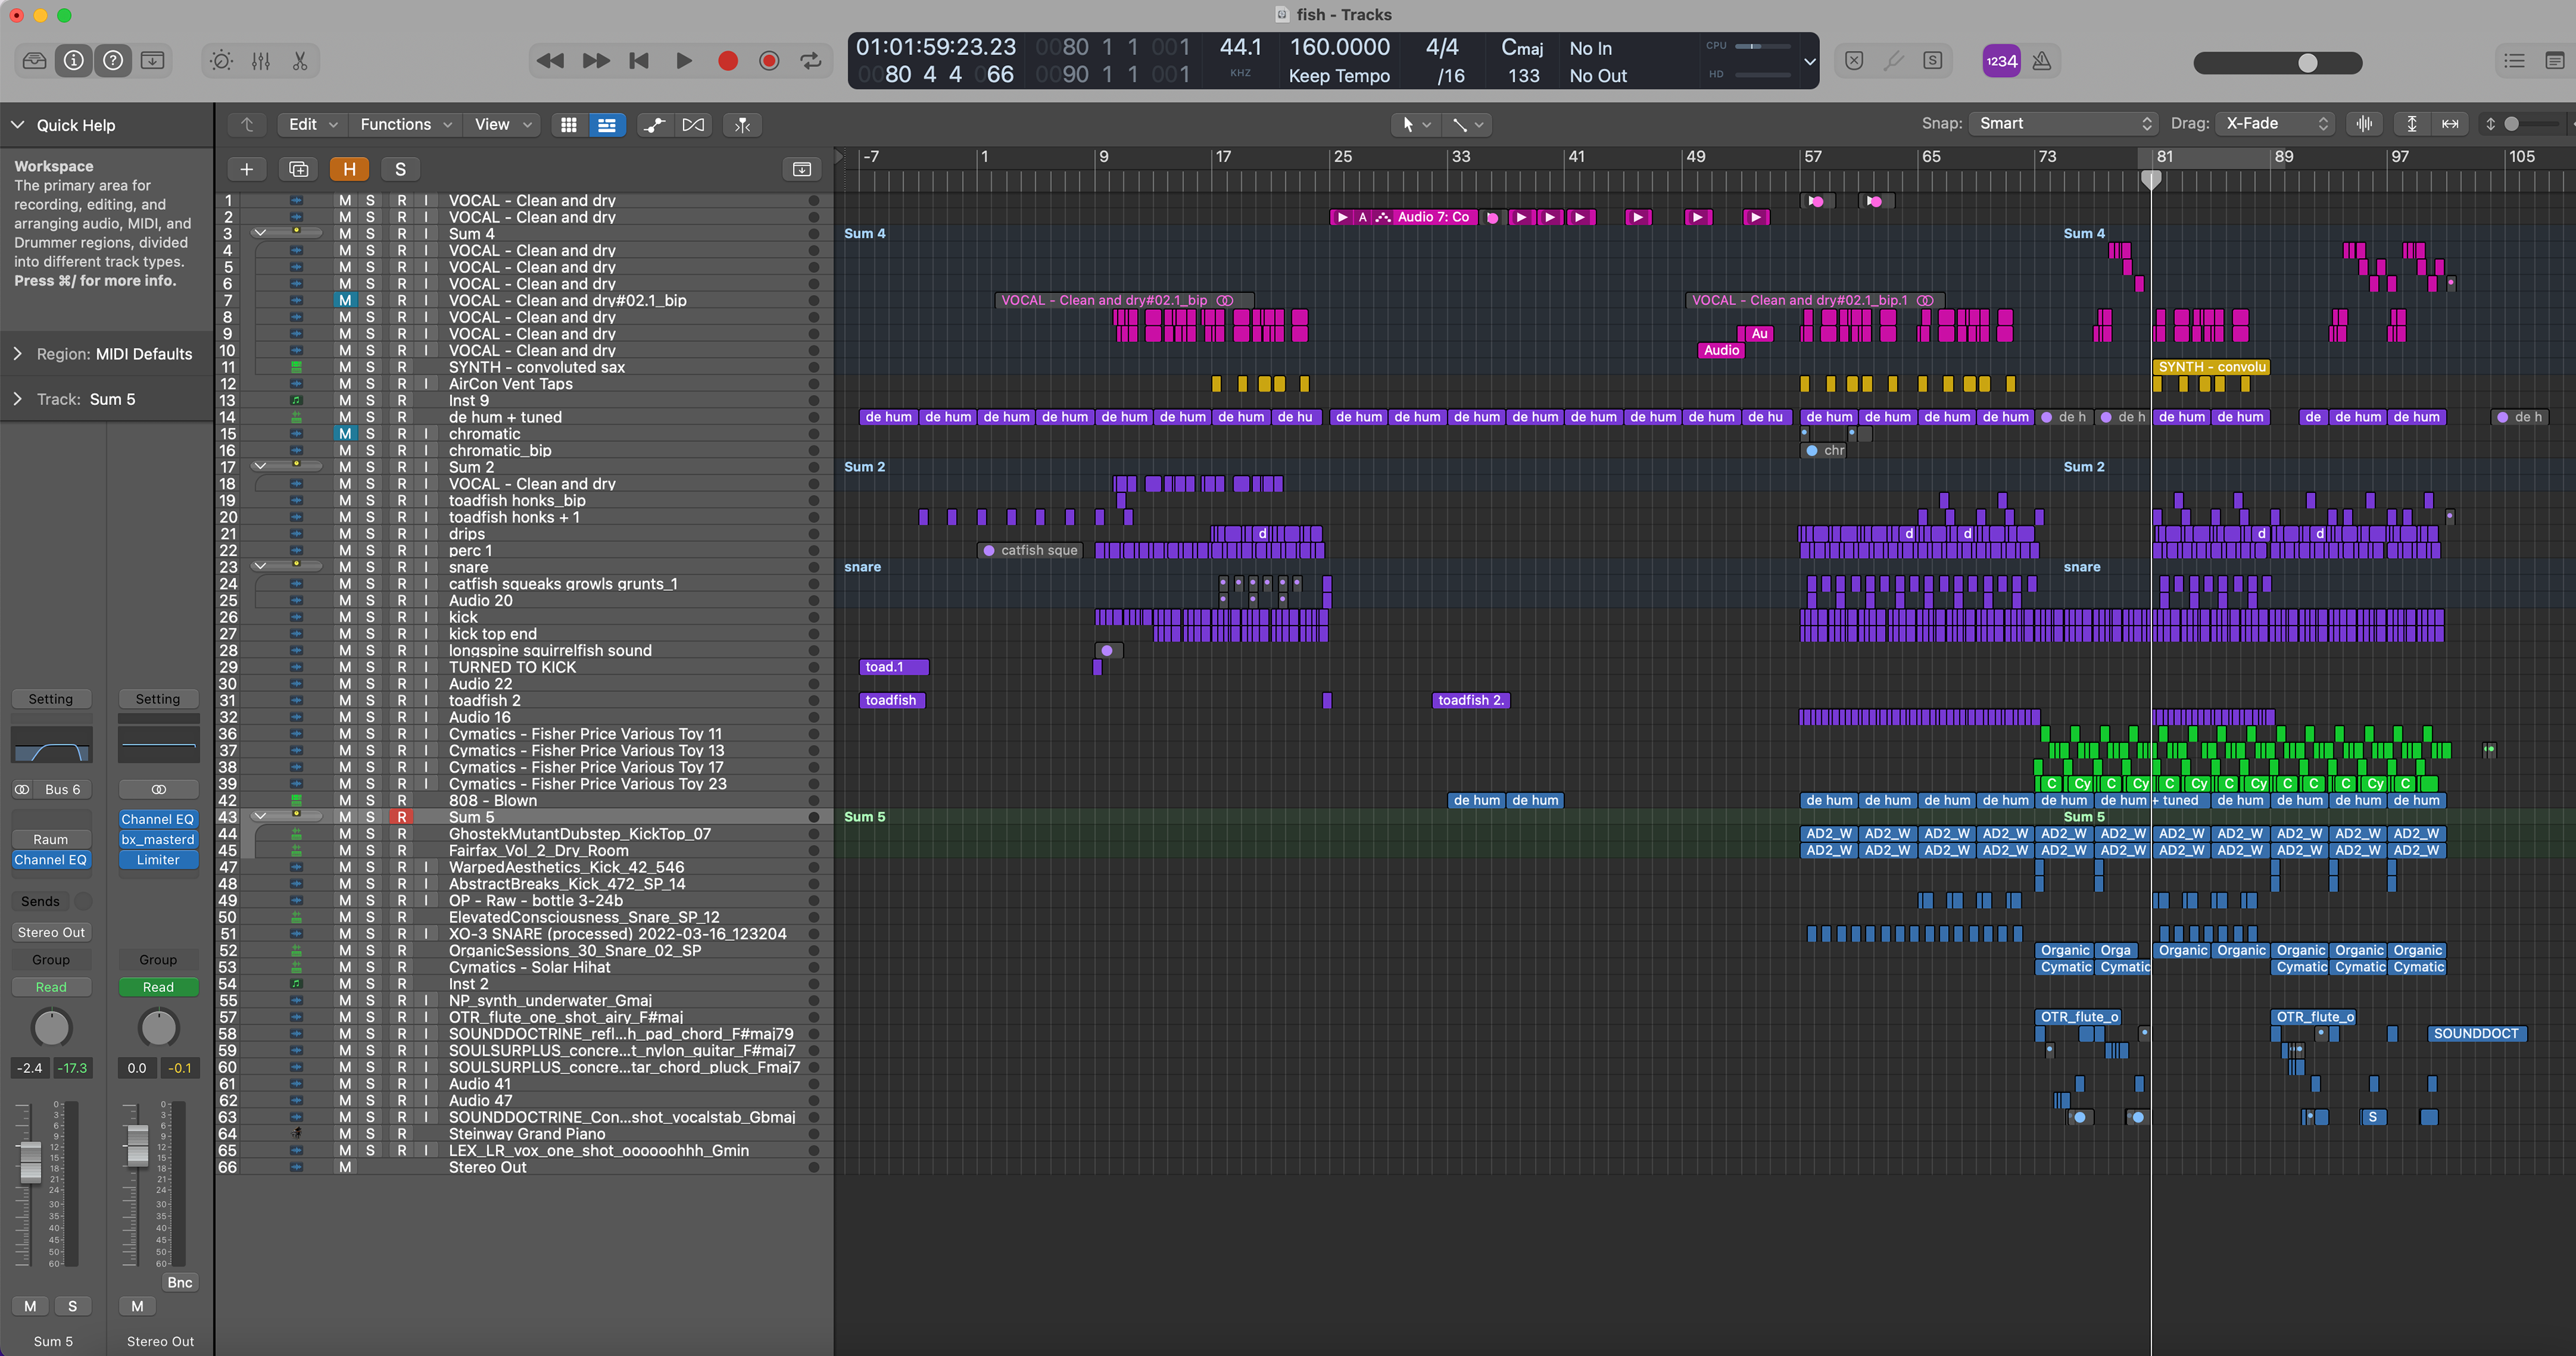
Task: Click the Limiter plugin slot
Action: [158, 859]
